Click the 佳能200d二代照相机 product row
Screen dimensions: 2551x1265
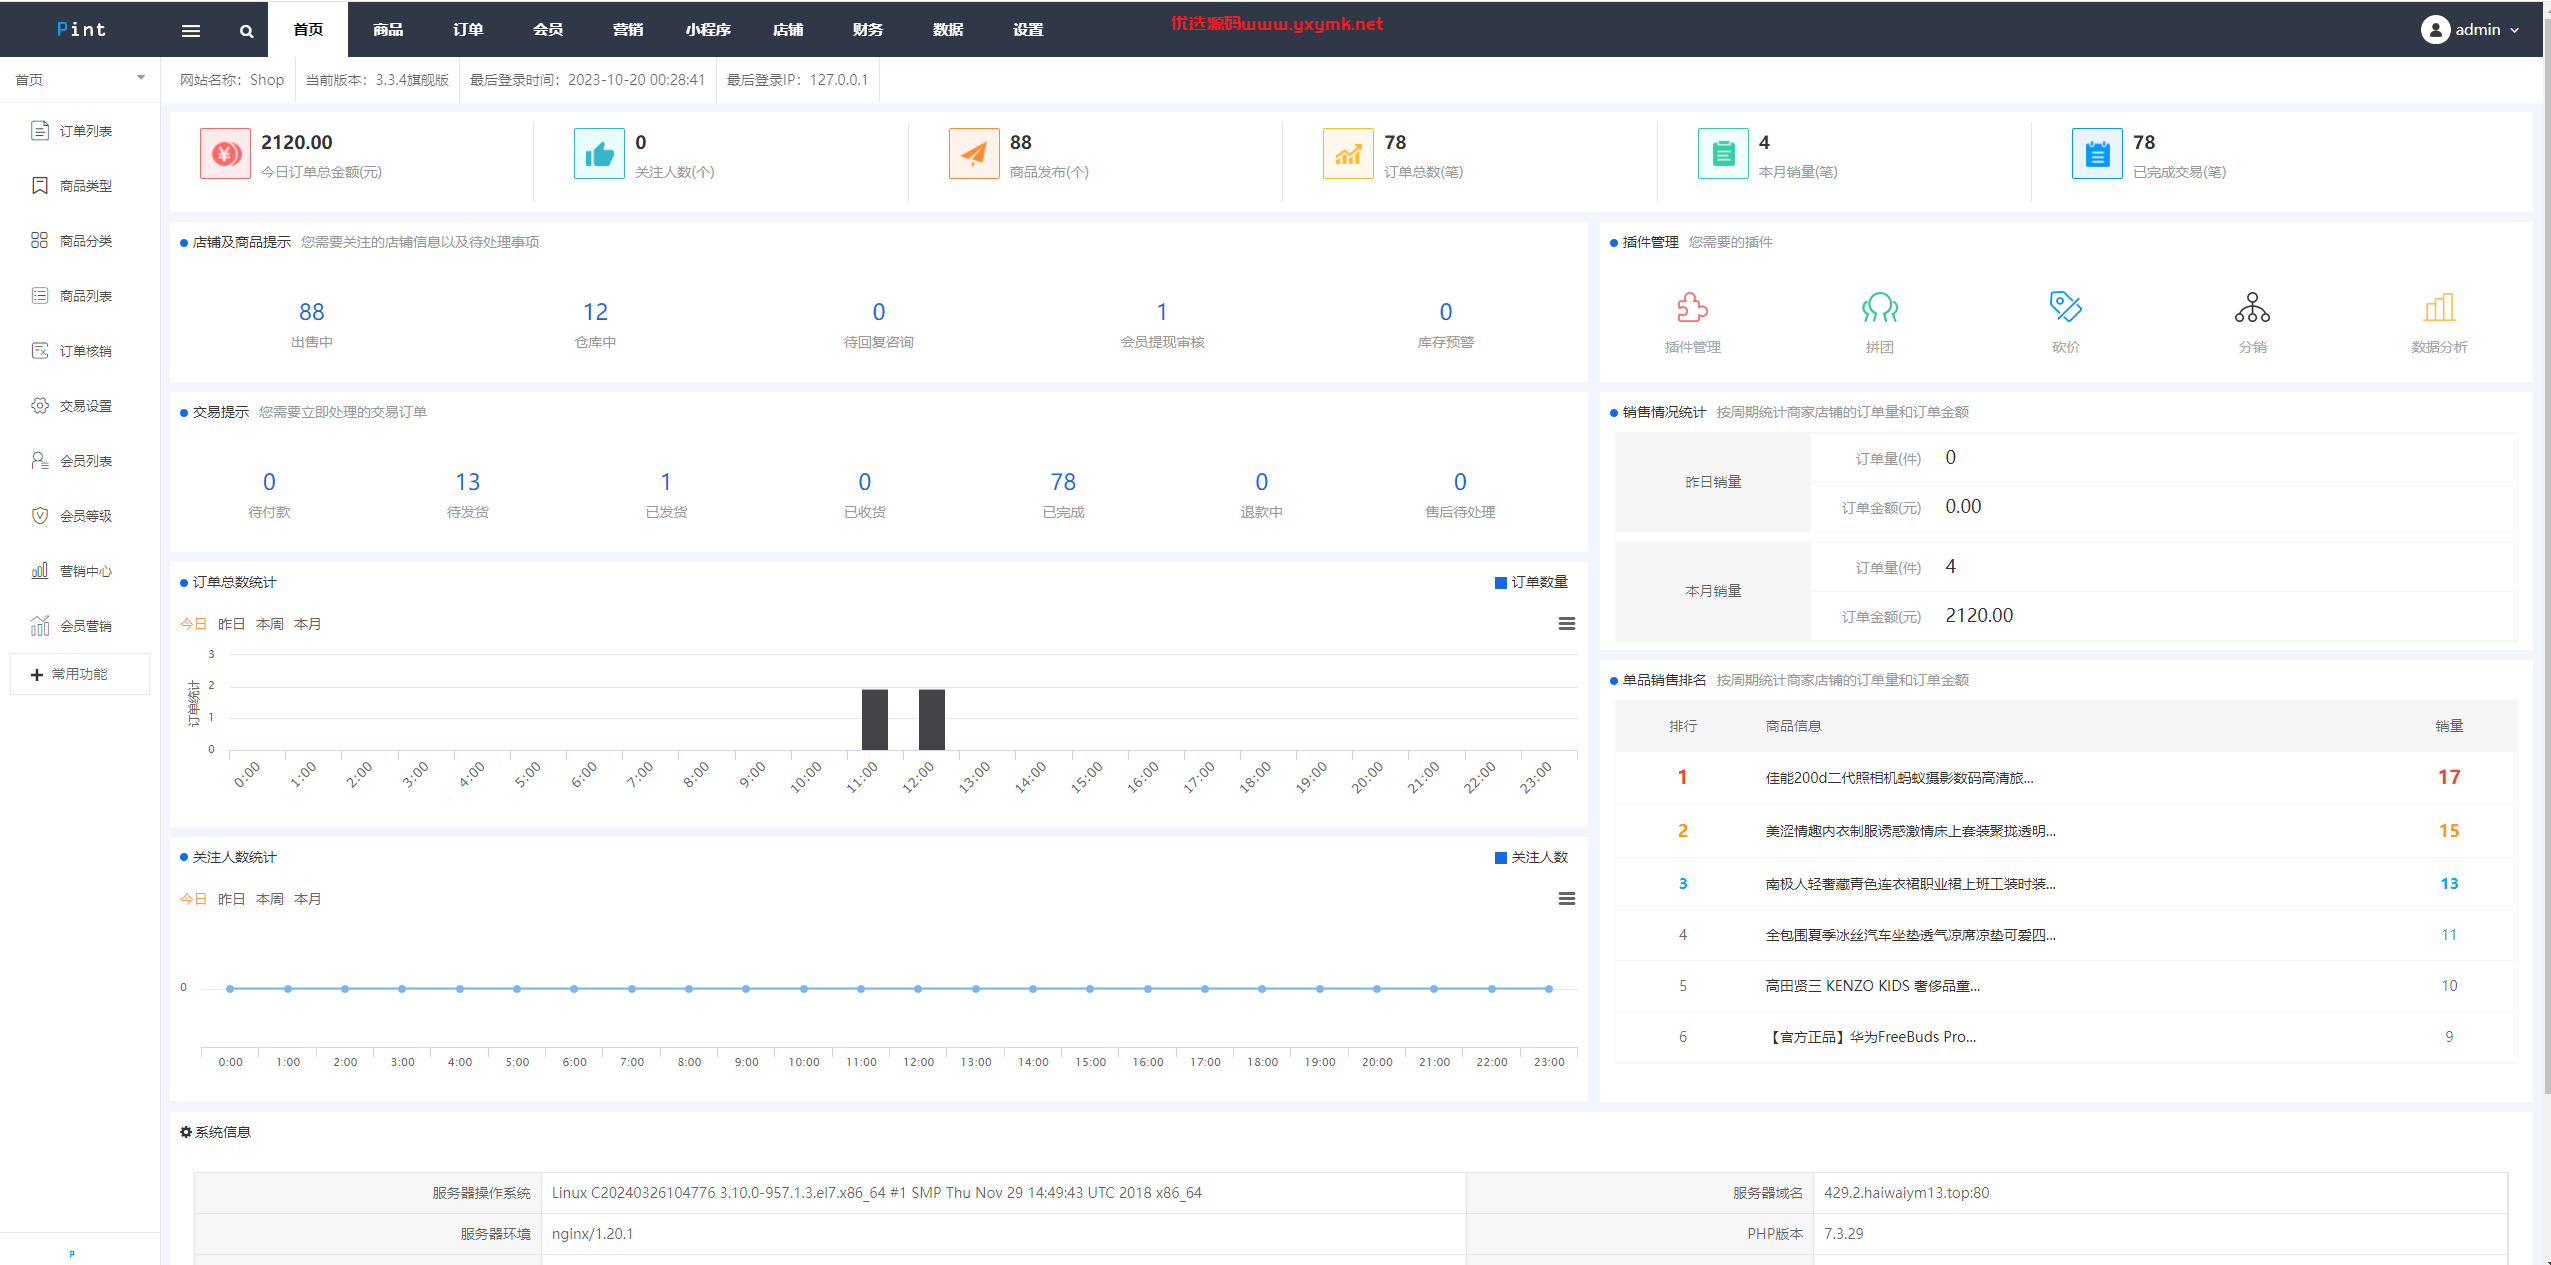[x=2066, y=778]
